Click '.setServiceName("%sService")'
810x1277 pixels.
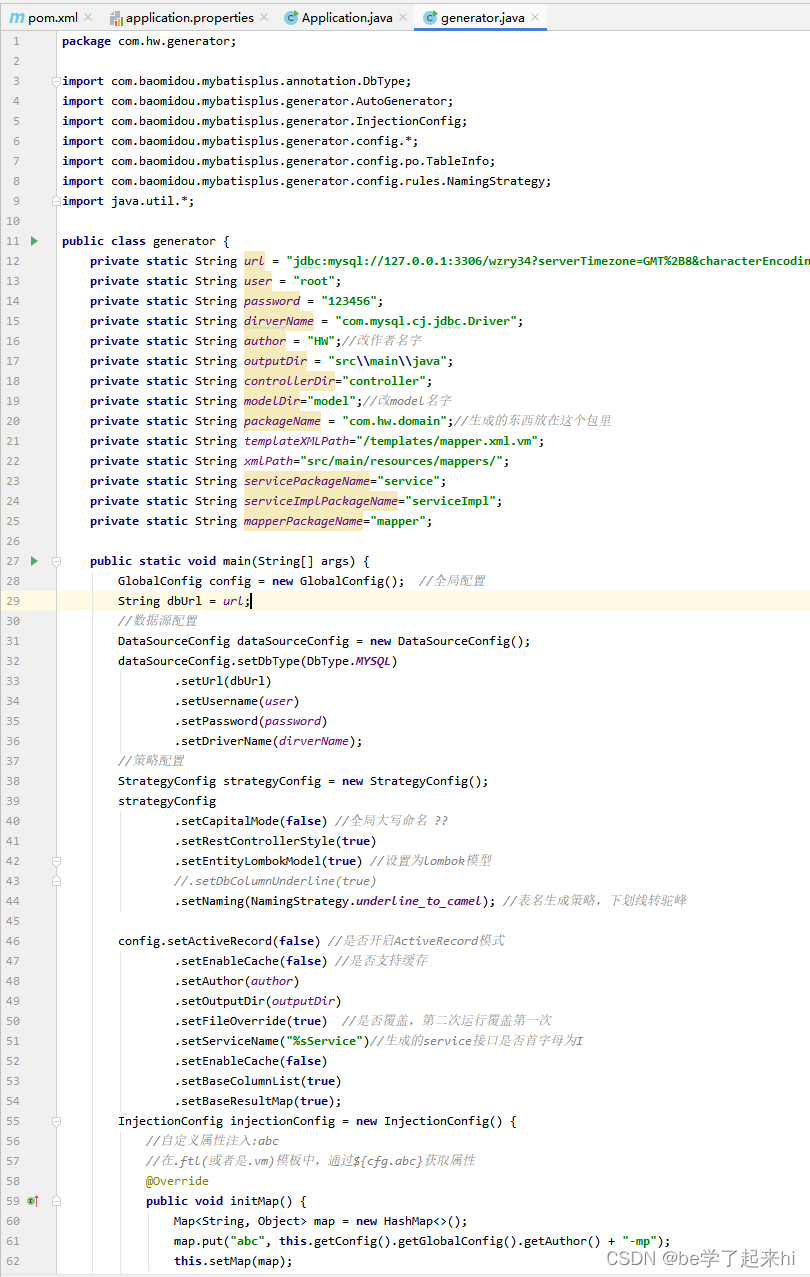click(272, 1041)
